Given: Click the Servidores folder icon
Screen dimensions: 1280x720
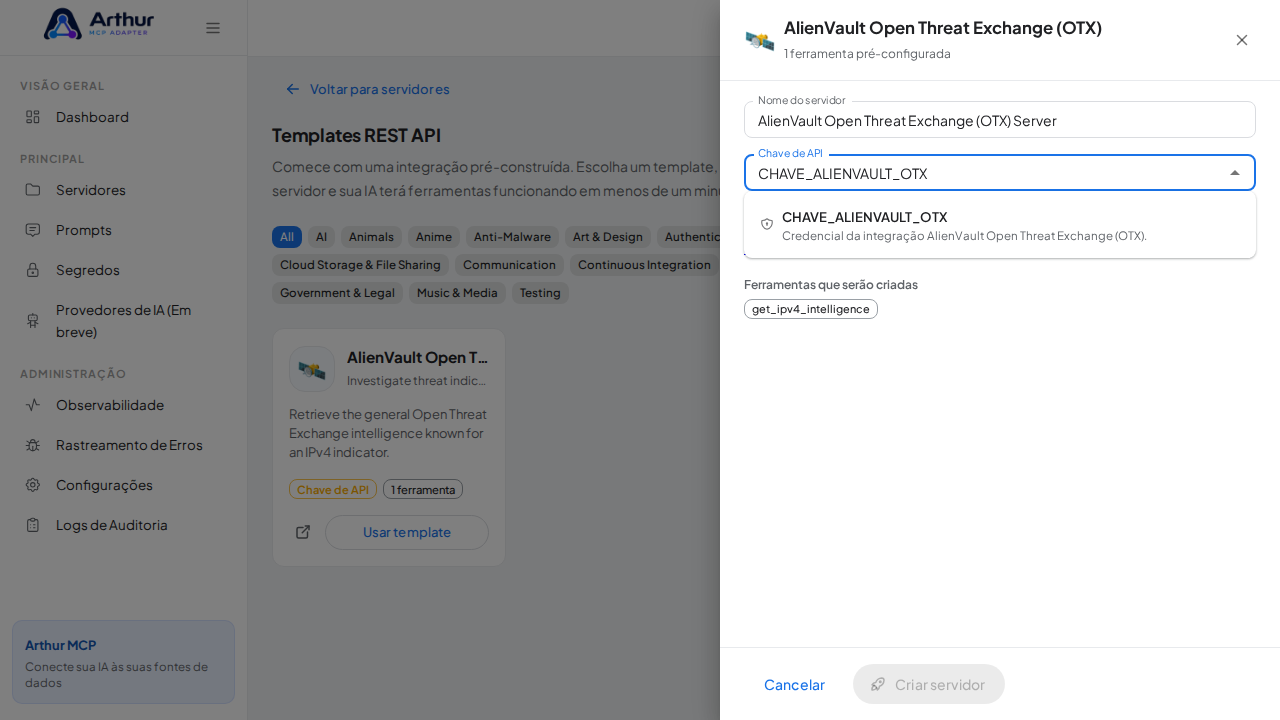Looking at the screenshot, I should (33, 190).
